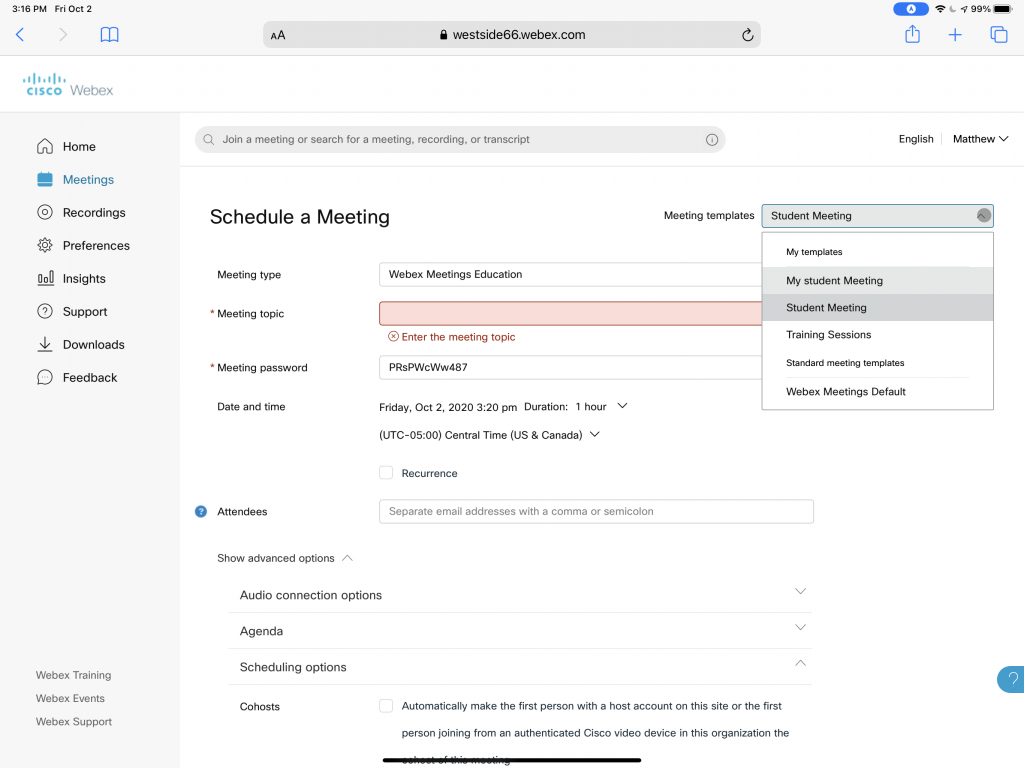Expand the Agenda section
This screenshot has height=768, width=1024.
520,631
